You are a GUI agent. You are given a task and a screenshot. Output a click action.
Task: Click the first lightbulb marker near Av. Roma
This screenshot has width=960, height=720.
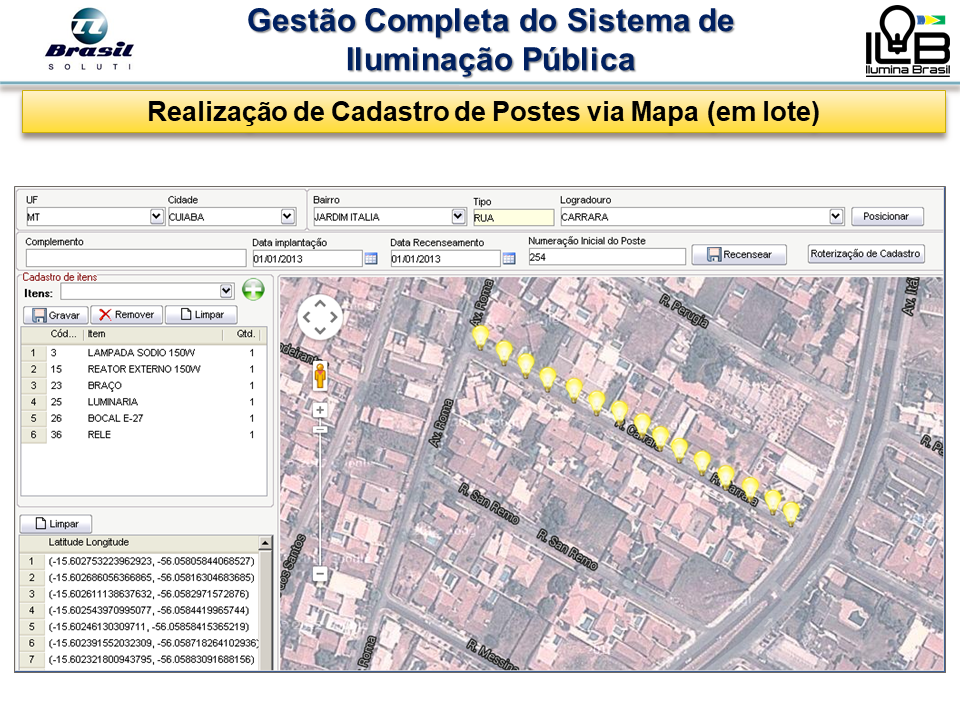pos(481,336)
